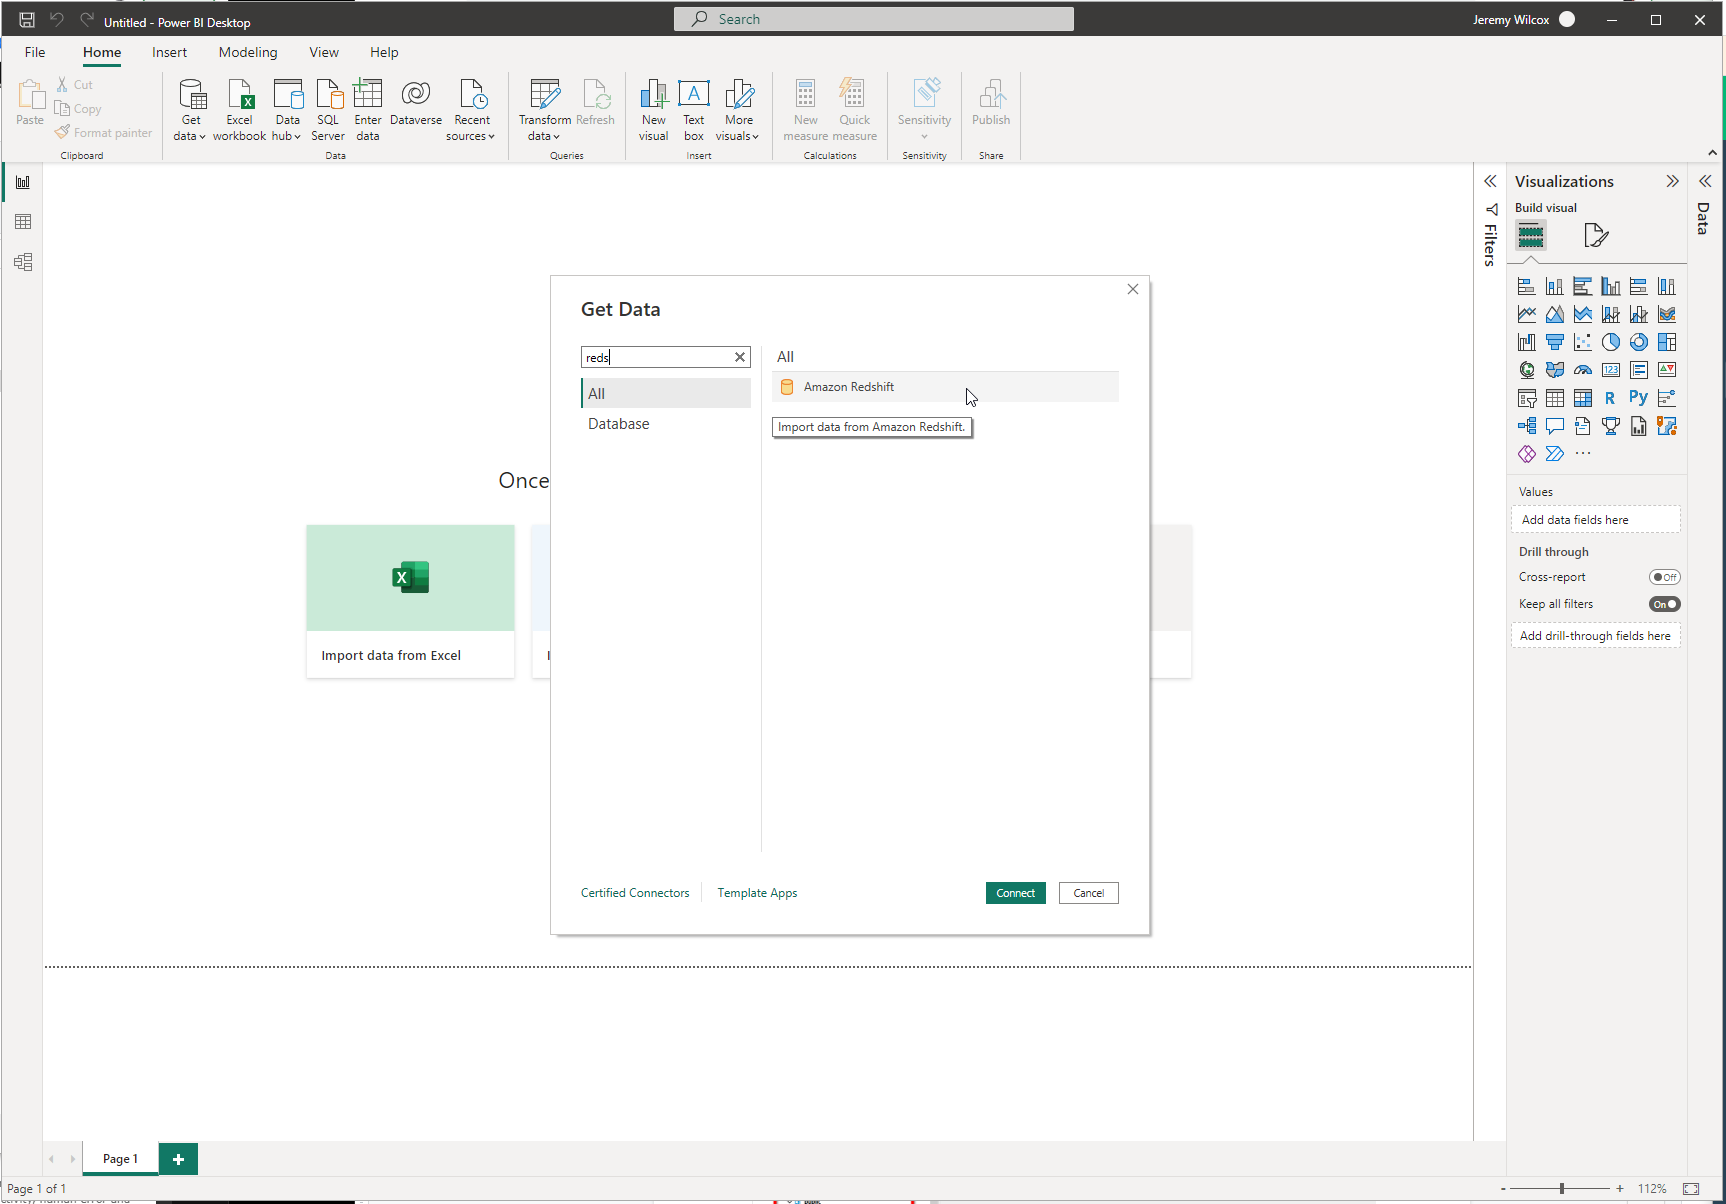The width and height of the screenshot is (1726, 1204).
Task: Open SQL Server data source
Action: (328, 110)
